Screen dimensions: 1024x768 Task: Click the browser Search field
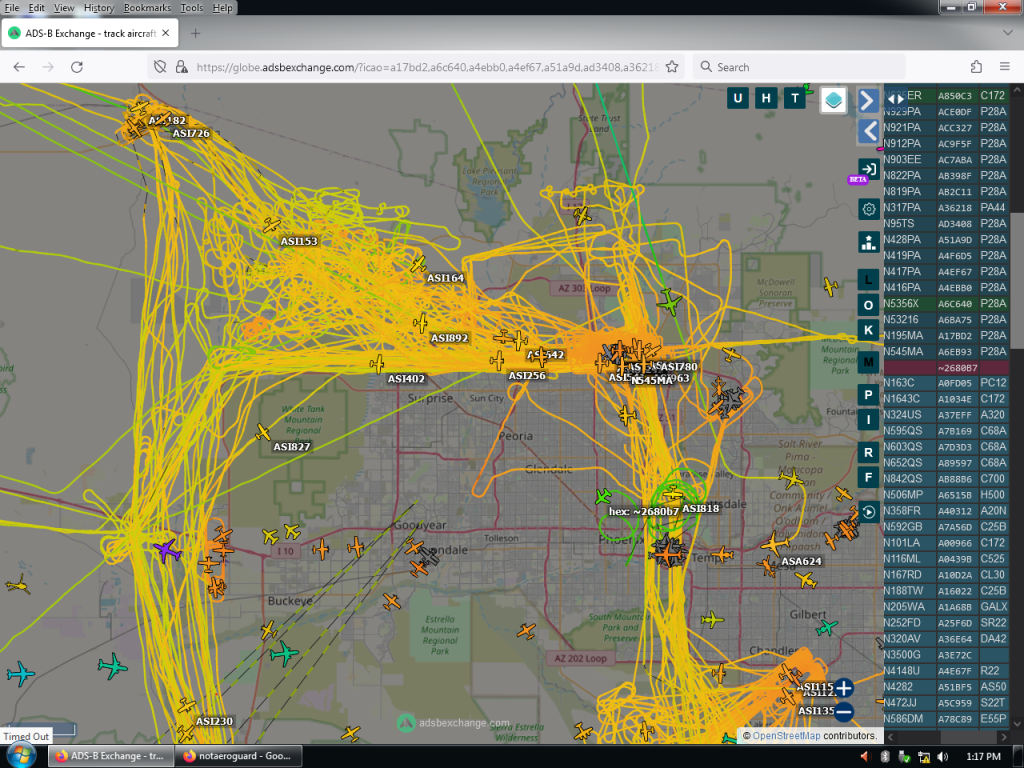[x=799, y=67]
